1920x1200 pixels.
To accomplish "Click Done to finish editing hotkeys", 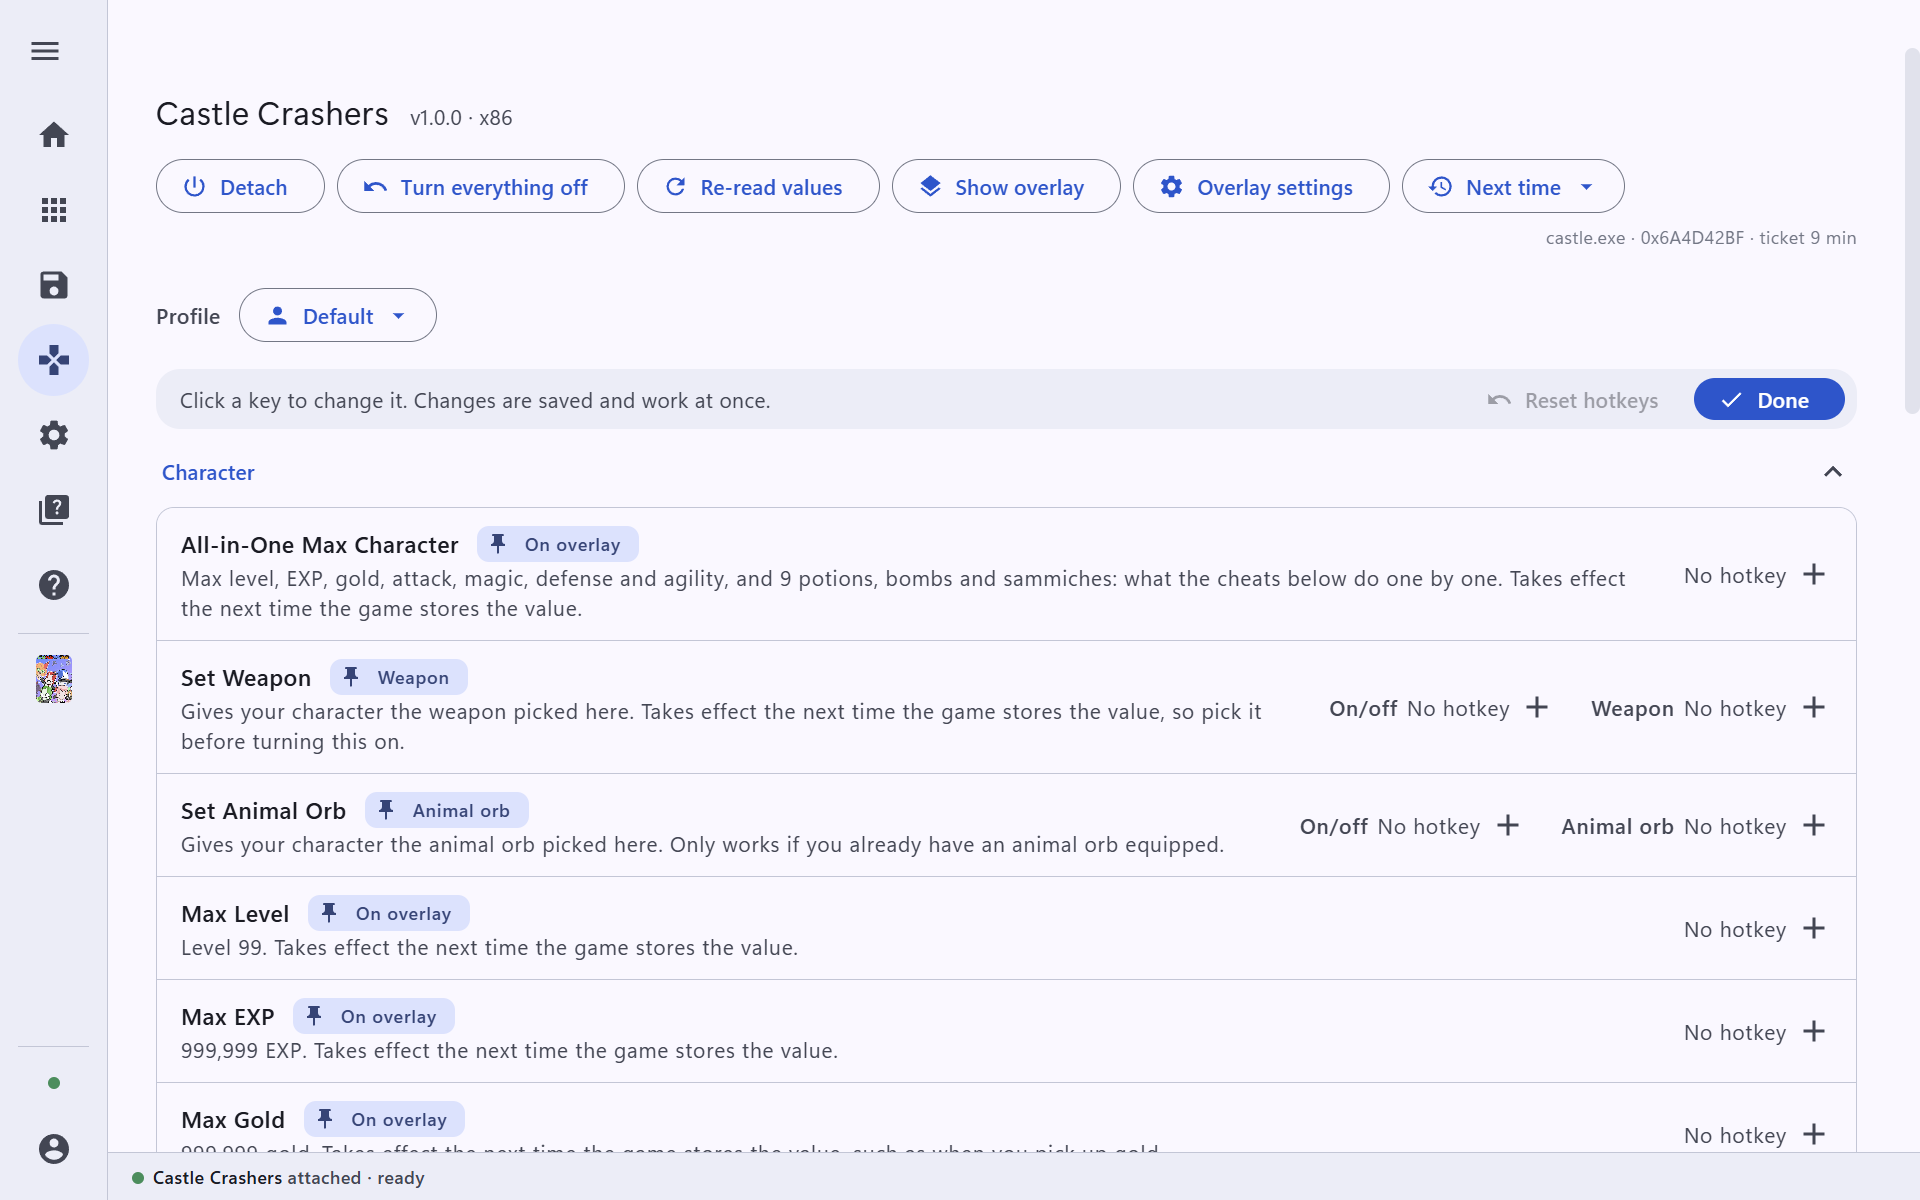I will [x=1769, y=400].
